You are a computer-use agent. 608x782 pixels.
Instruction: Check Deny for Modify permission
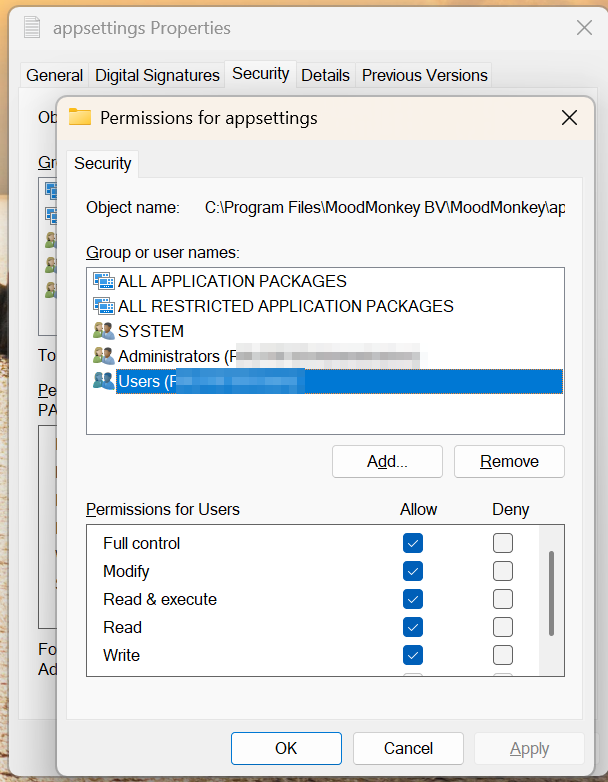pos(503,571)
